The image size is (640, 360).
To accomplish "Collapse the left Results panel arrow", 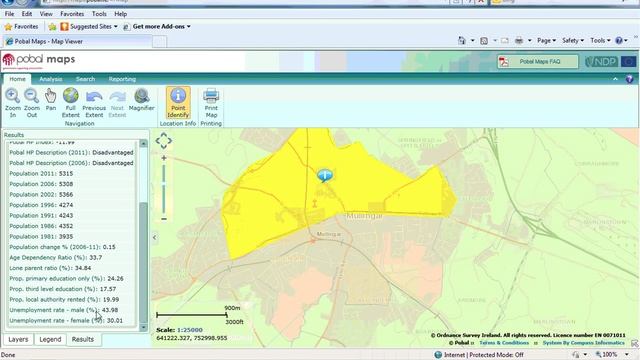I will point(154,237).
